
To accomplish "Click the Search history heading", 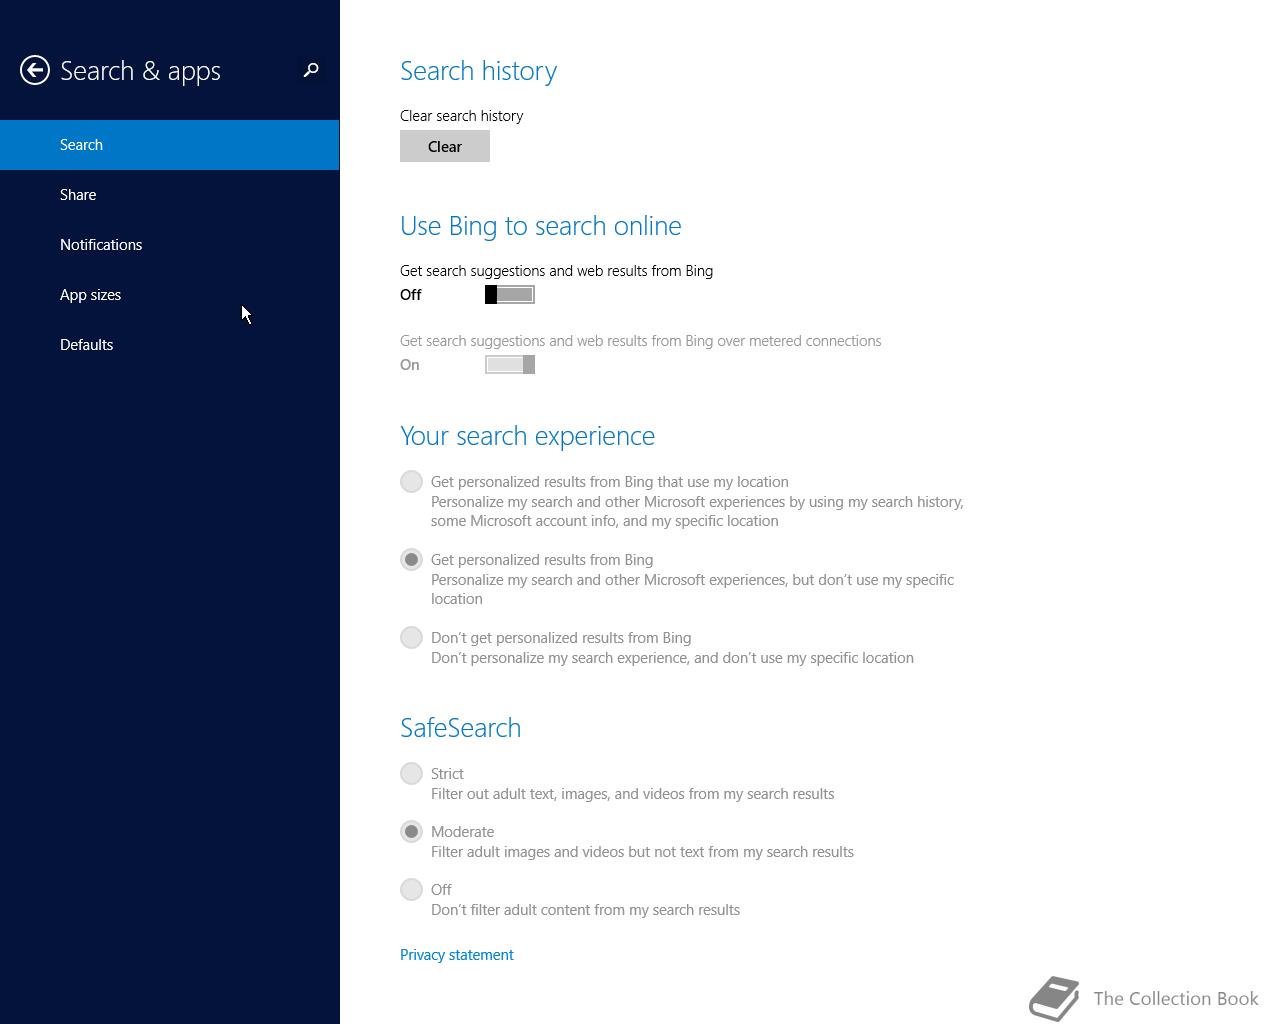I will click(478, 71).
